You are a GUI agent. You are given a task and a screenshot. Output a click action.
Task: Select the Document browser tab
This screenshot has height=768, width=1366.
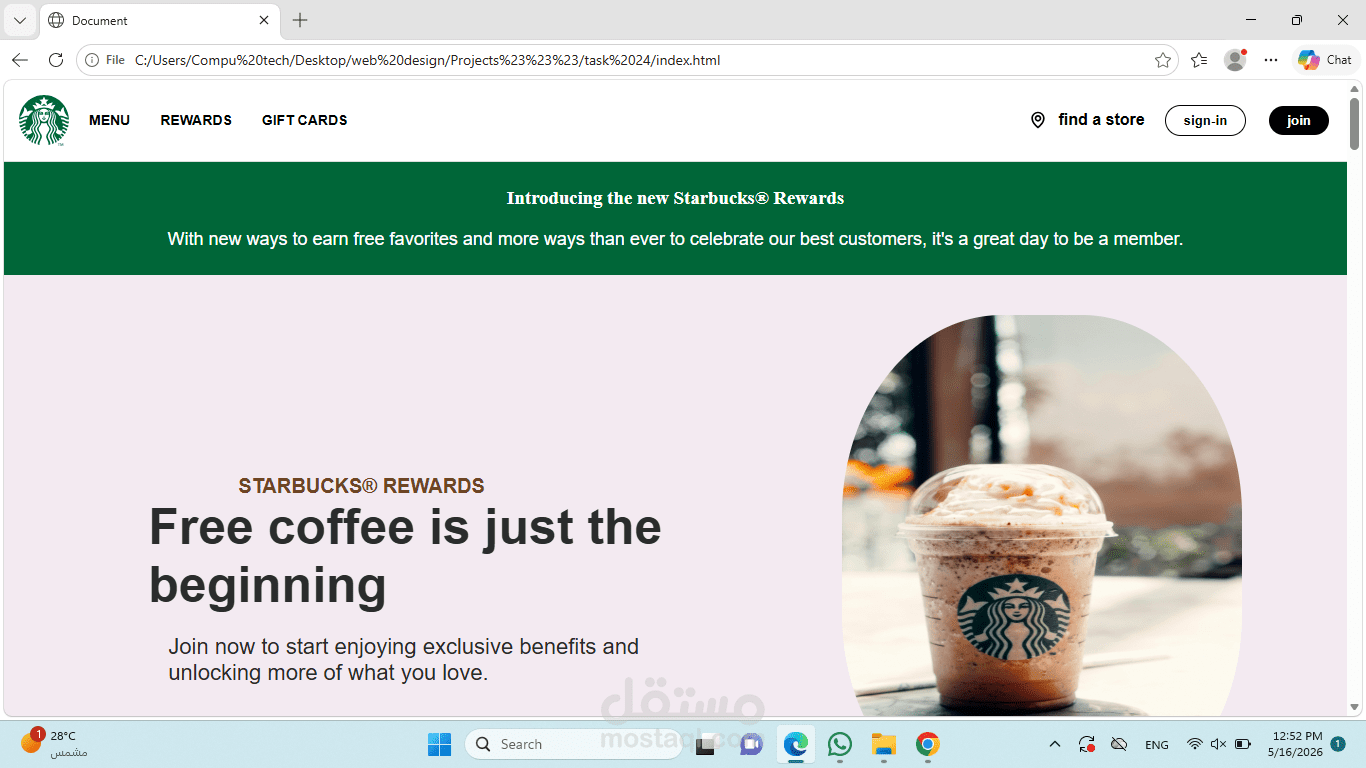tap(160, 20)
